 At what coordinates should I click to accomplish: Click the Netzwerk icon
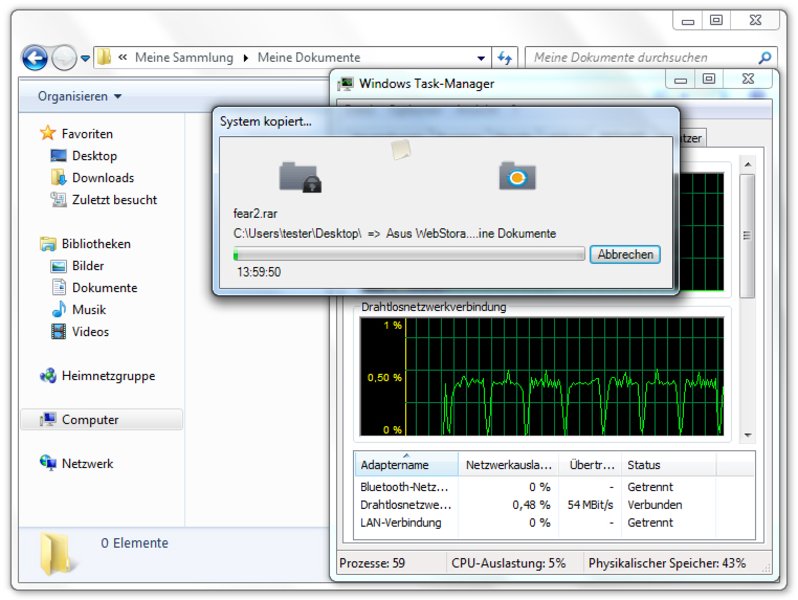[x=48, y=463]
